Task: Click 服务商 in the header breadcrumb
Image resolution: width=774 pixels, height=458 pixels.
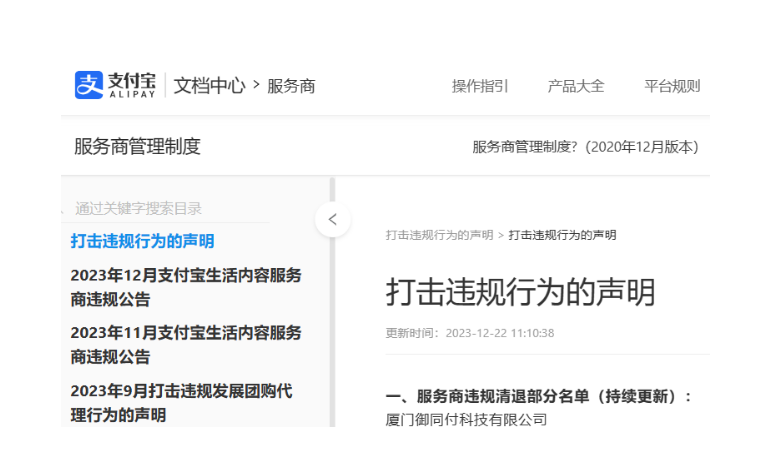Action: click(291, 86)
